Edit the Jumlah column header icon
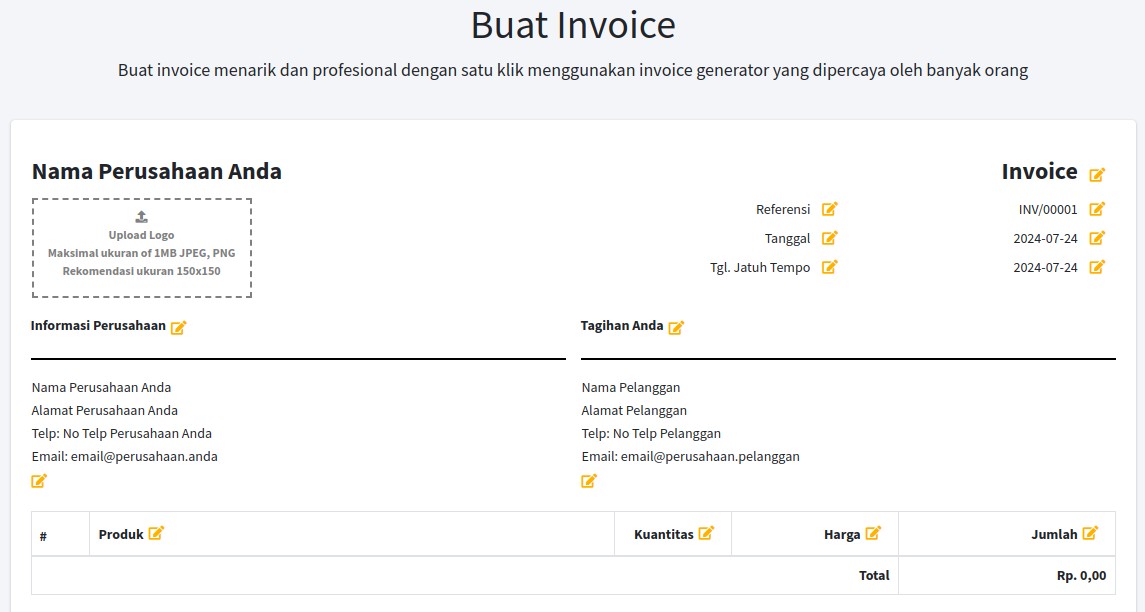Image resolution: width=1145 pixels, height=612 pixels. (x=1090, y=533)
